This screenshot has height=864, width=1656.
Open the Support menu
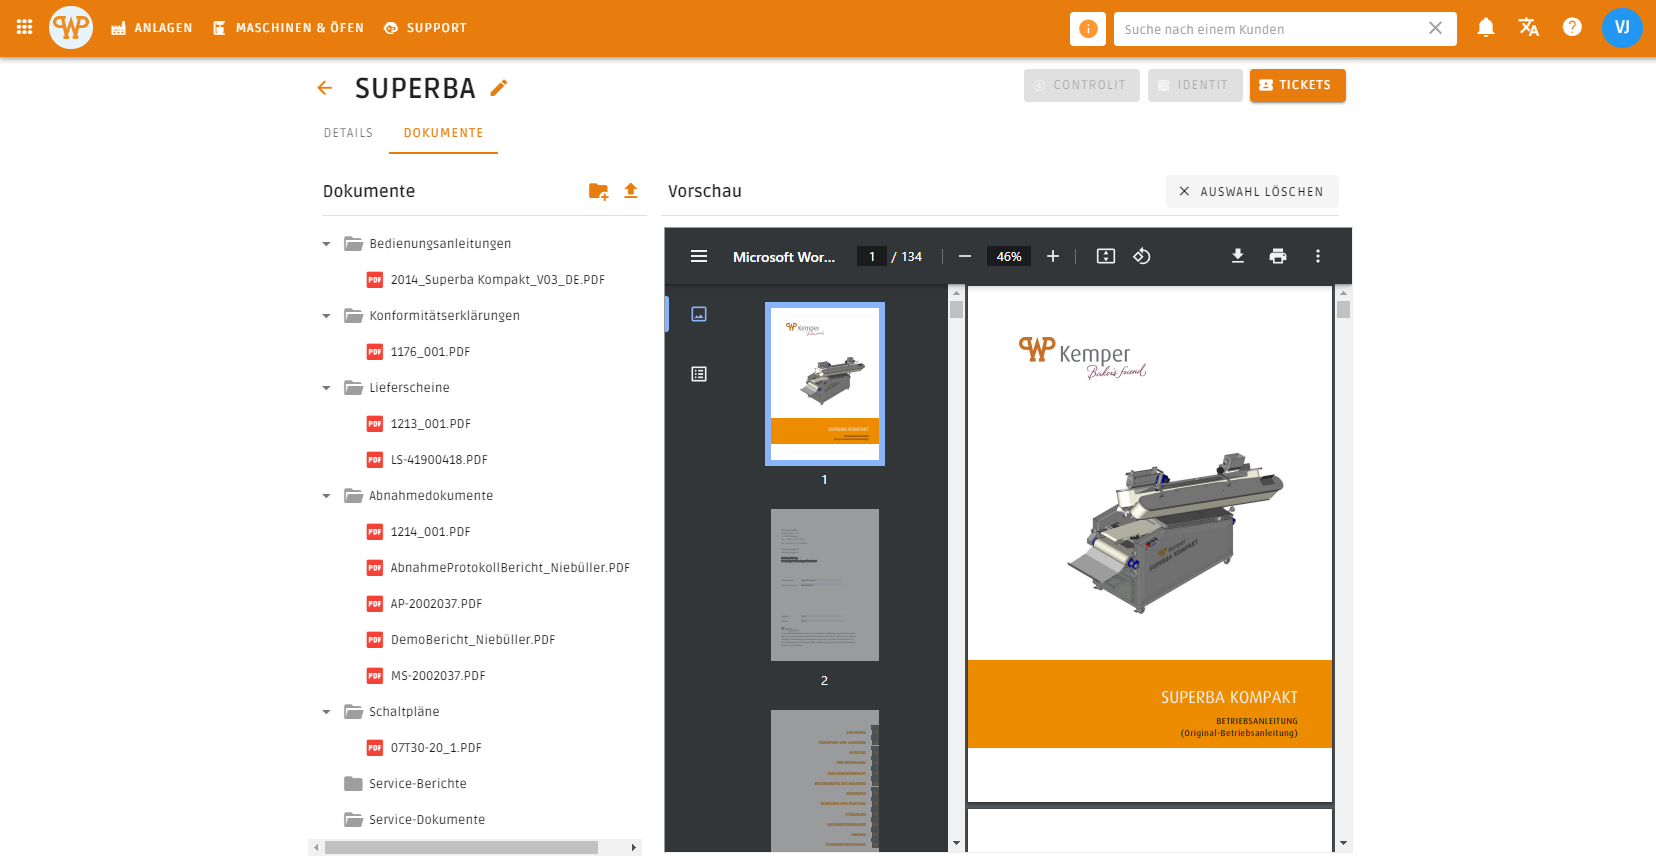(x=425, y=28)
